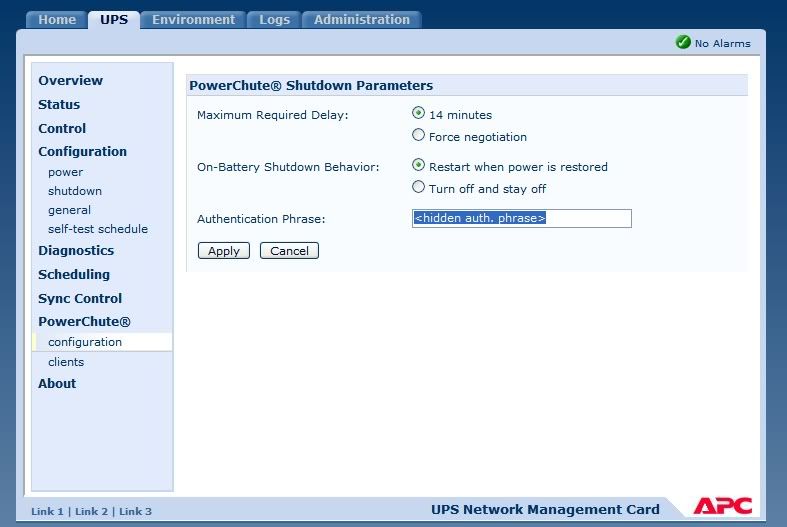Go to power under Configuration
787x527 pixels.
pos(65,172)
